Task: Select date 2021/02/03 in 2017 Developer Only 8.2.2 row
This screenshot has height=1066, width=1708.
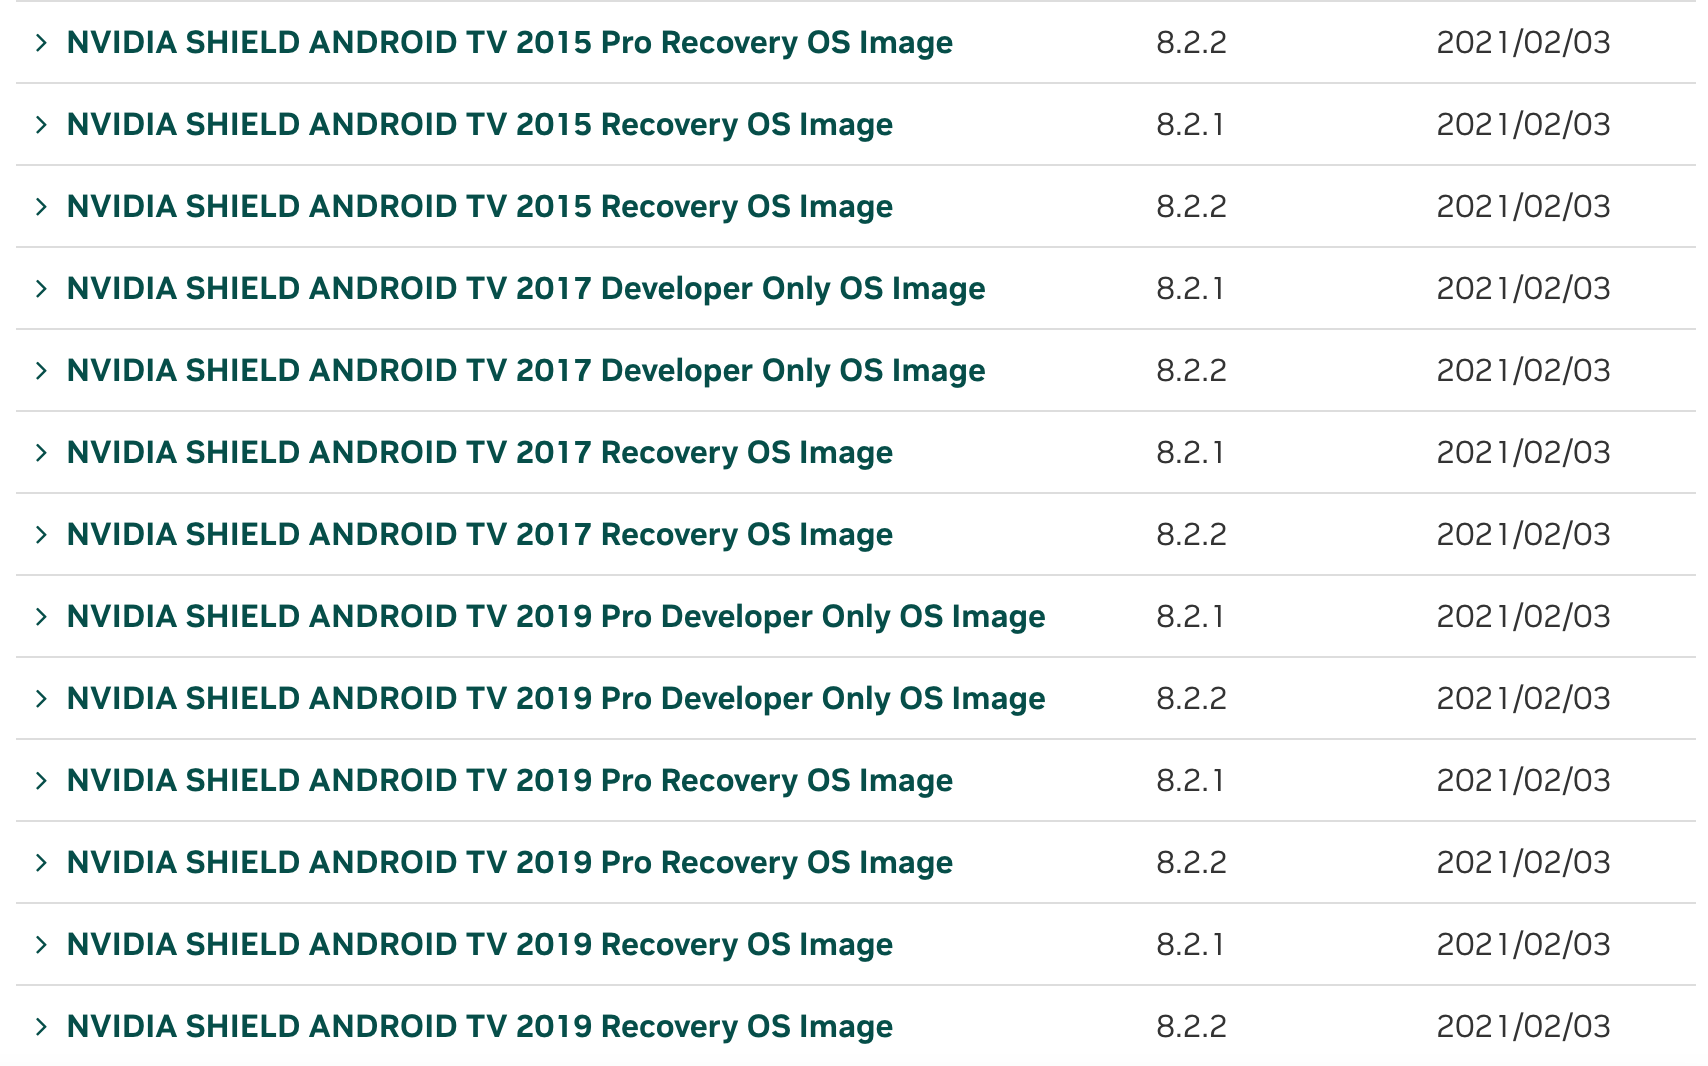Action: [x=1524, y=370]
